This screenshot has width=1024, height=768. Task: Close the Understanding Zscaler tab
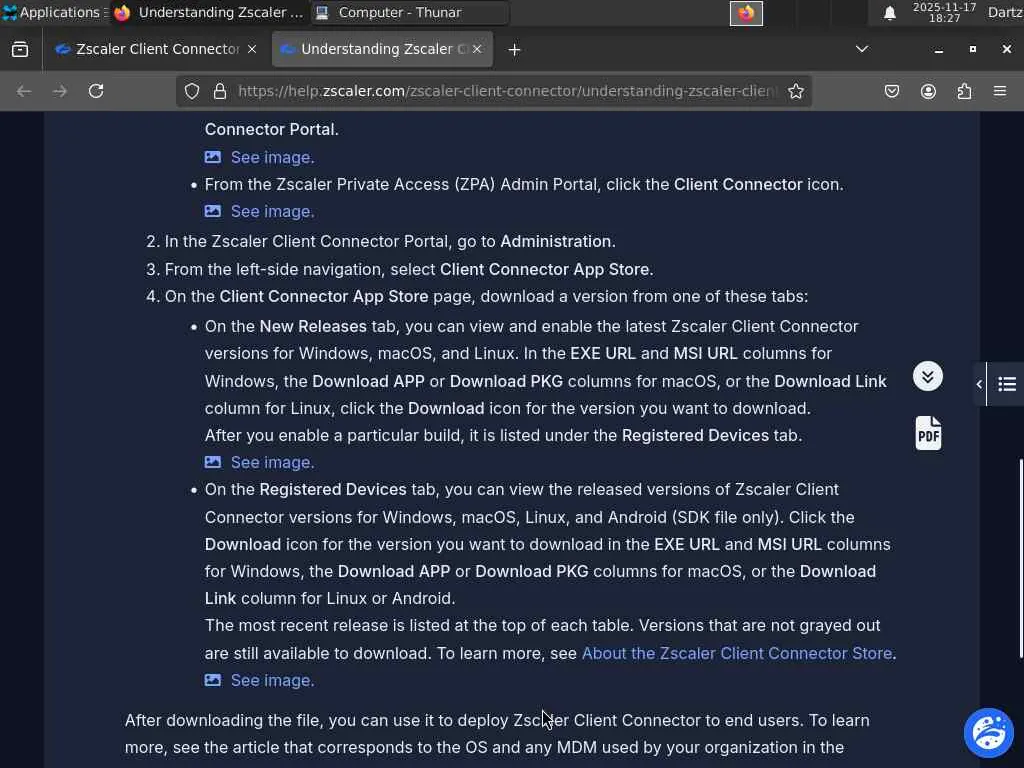[477, 49]
